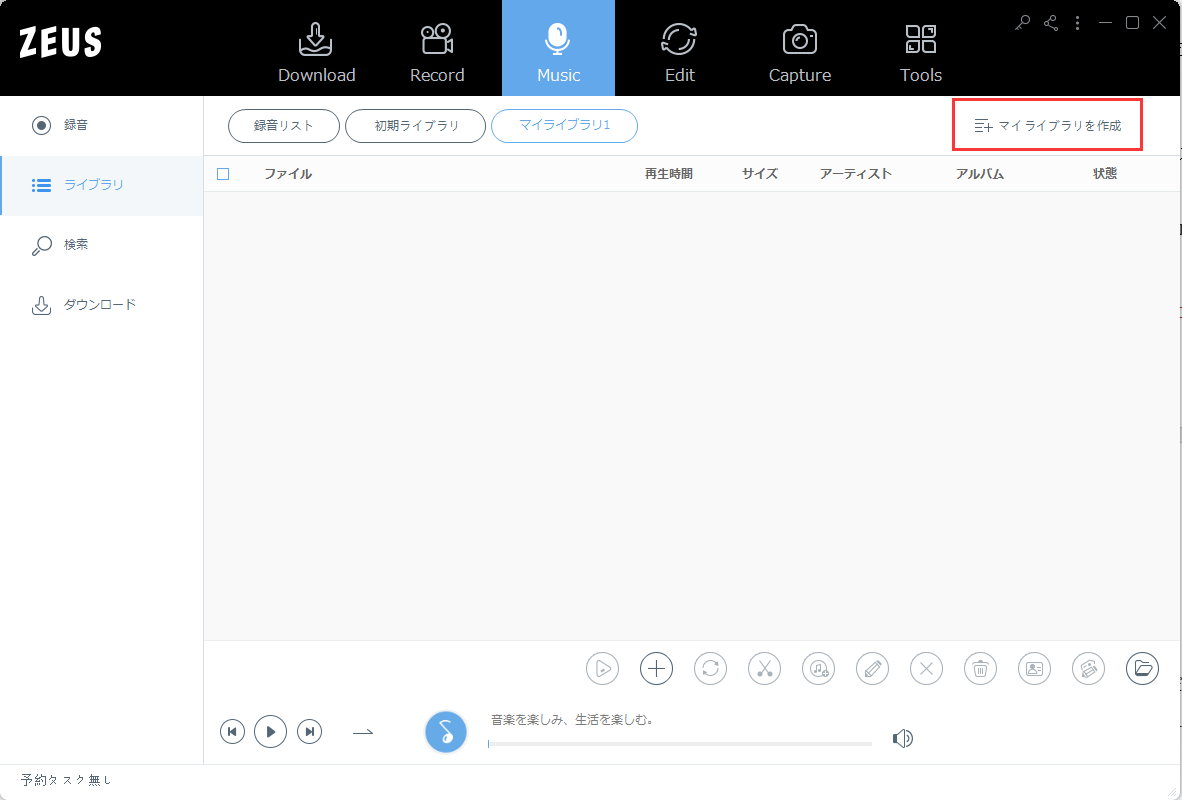Click the マイ ライブラリを作成 button
The image size is (1182, 800).
pyautogui.click(x=1047, y=124)
